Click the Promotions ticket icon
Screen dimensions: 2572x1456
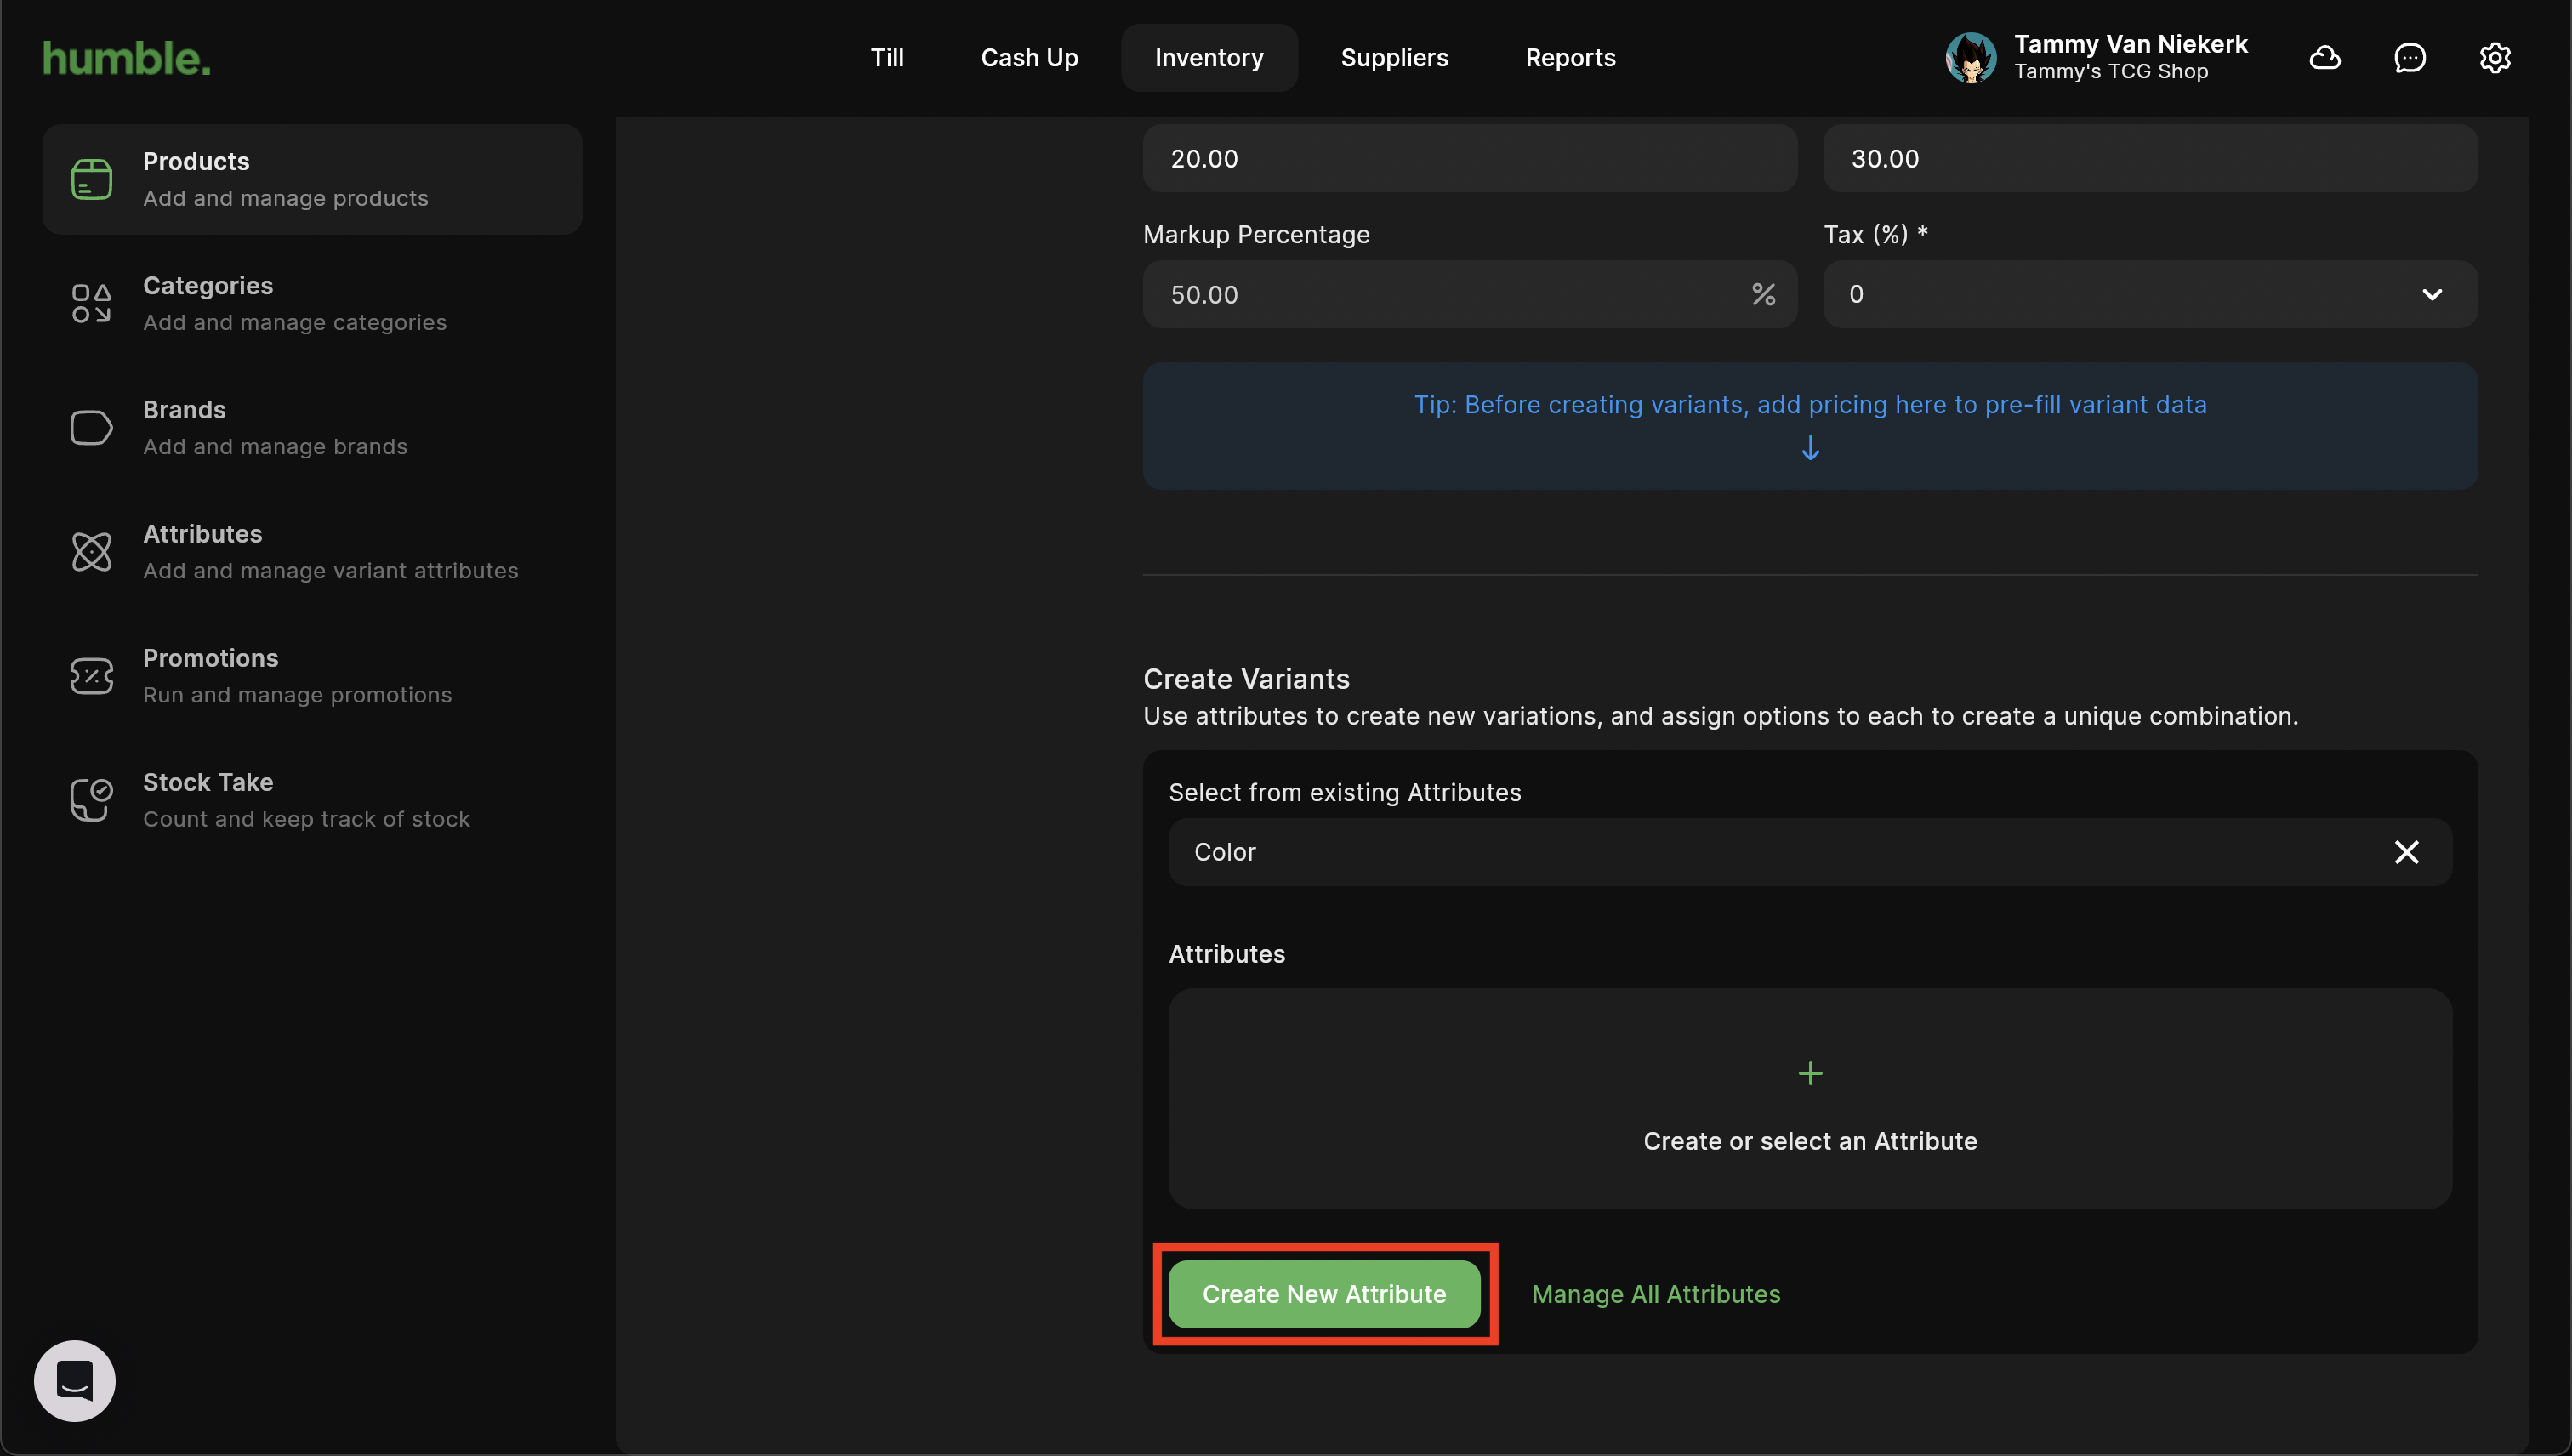pos(91,676)
